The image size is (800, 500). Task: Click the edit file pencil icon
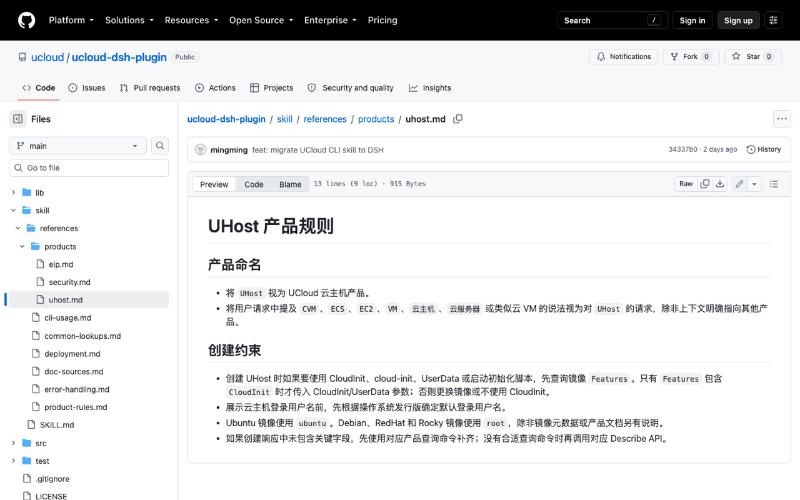739,184
